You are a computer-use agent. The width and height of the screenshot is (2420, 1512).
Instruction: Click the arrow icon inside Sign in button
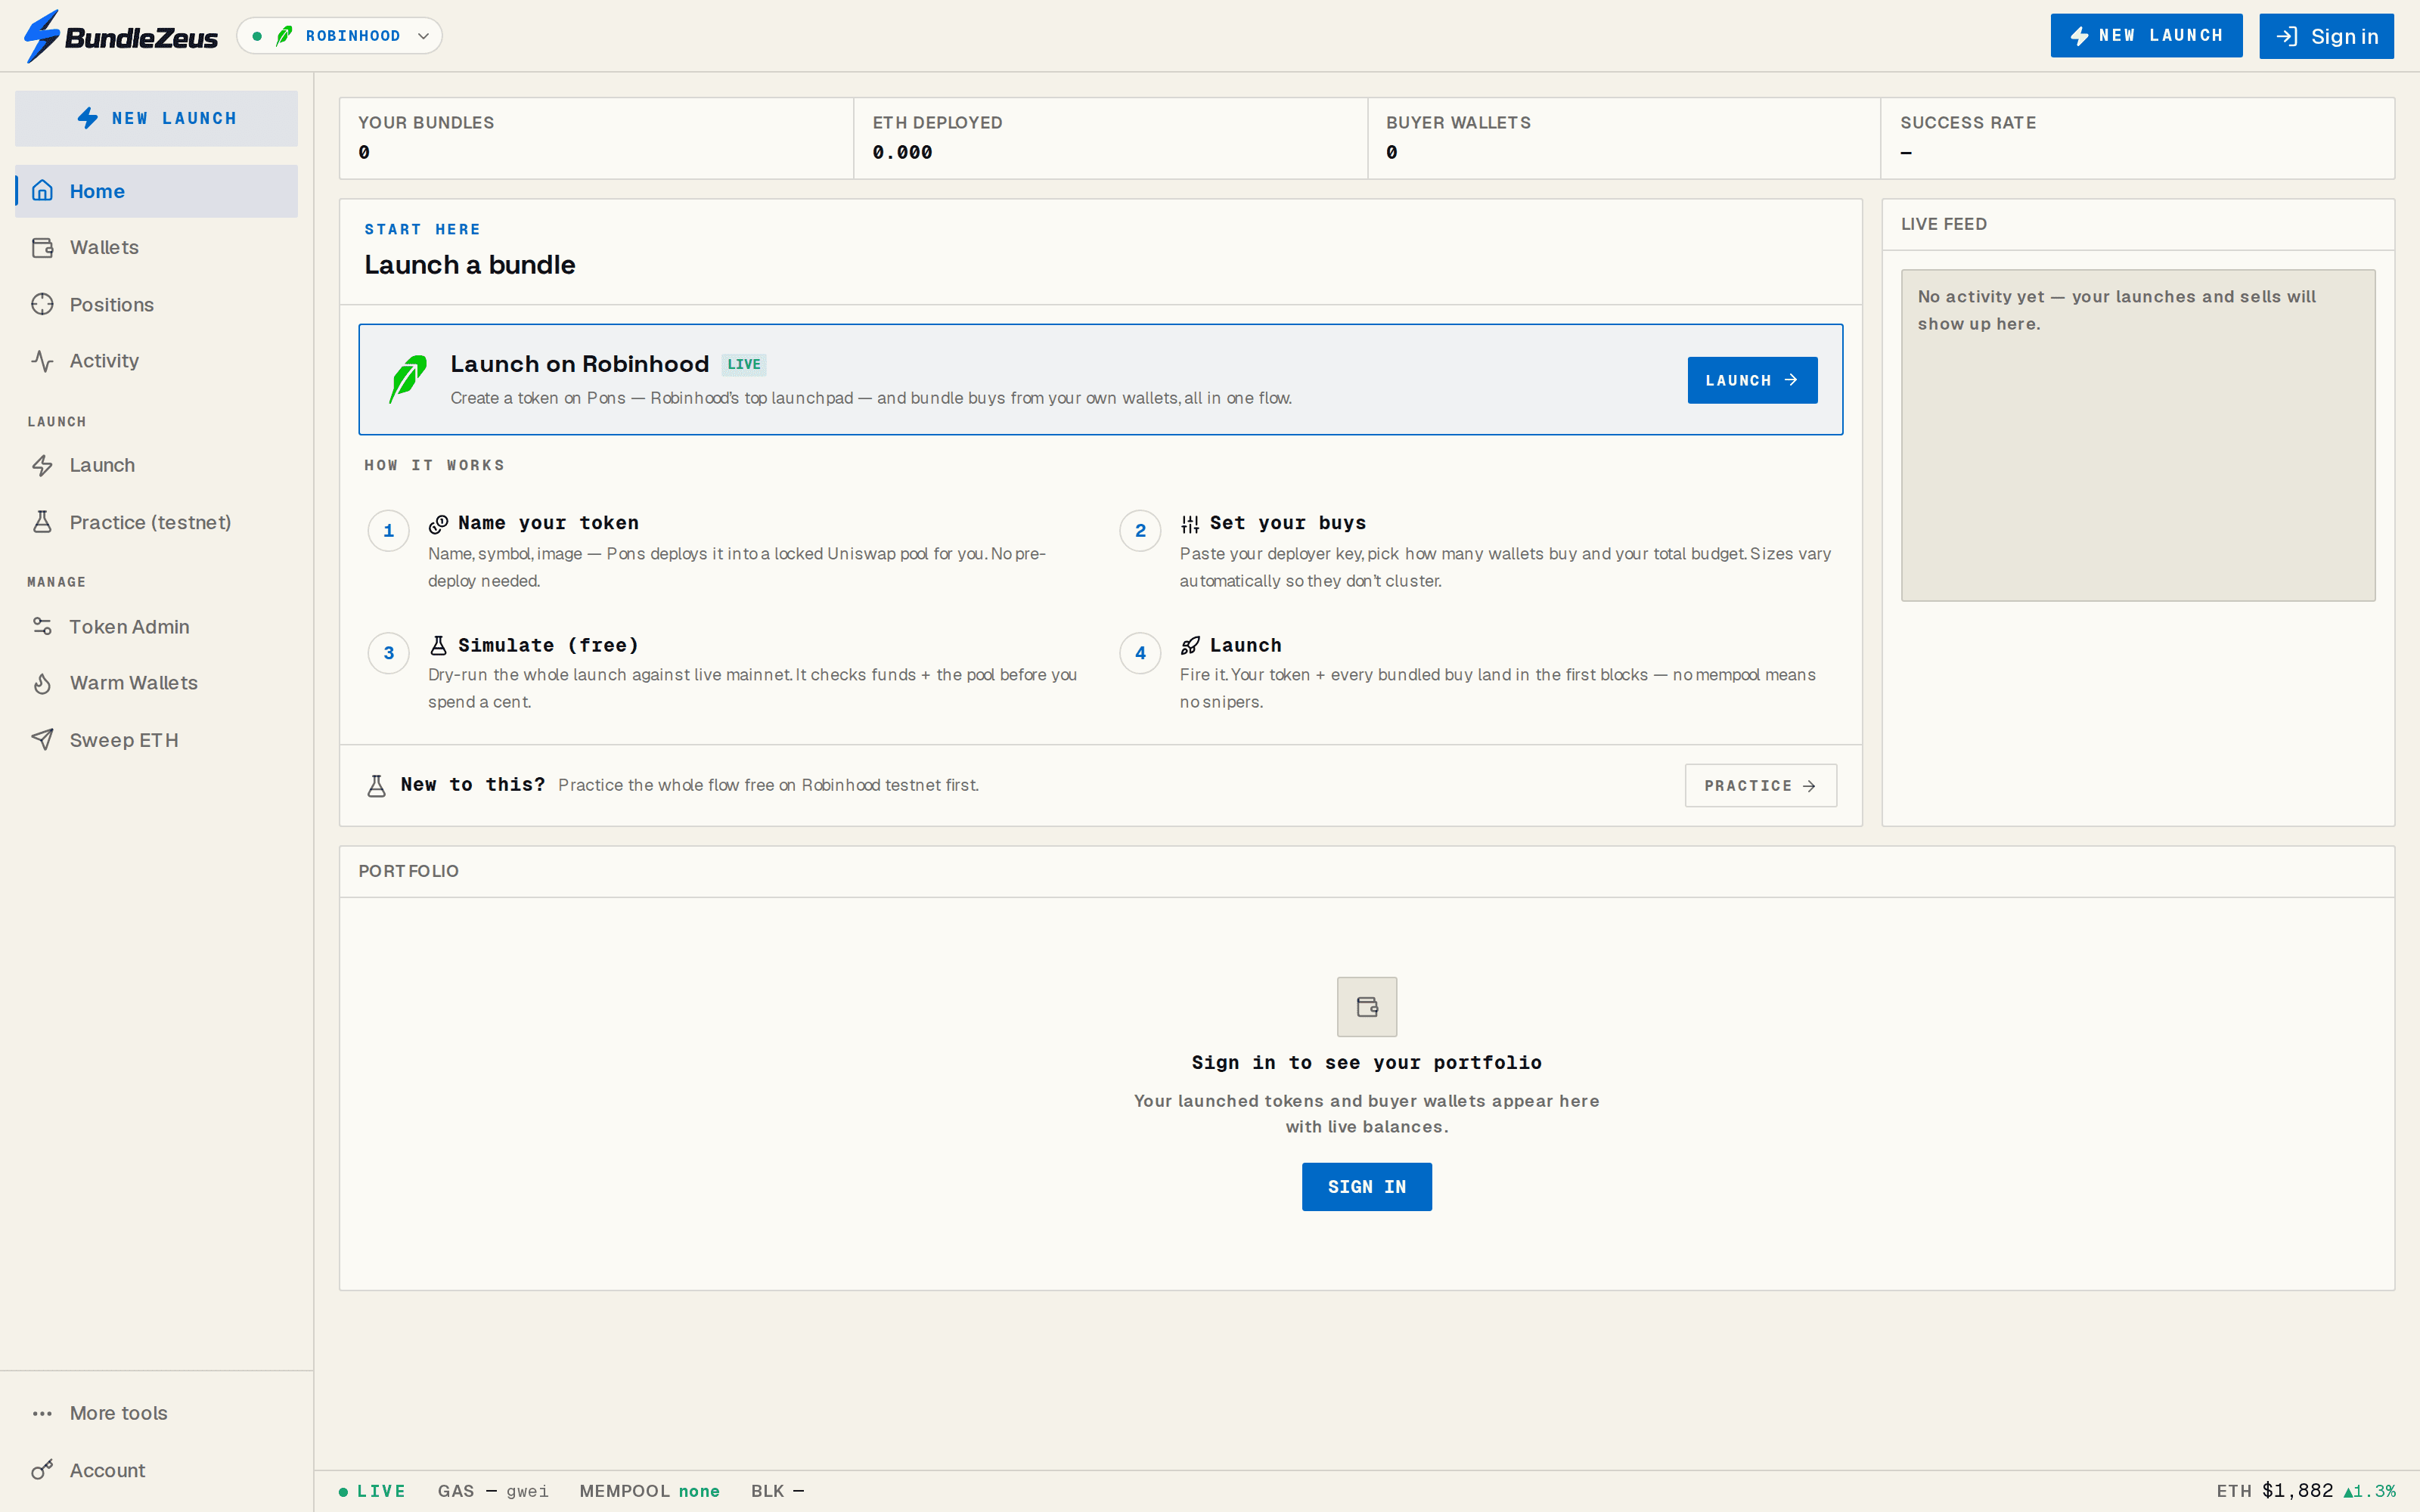2287,36
